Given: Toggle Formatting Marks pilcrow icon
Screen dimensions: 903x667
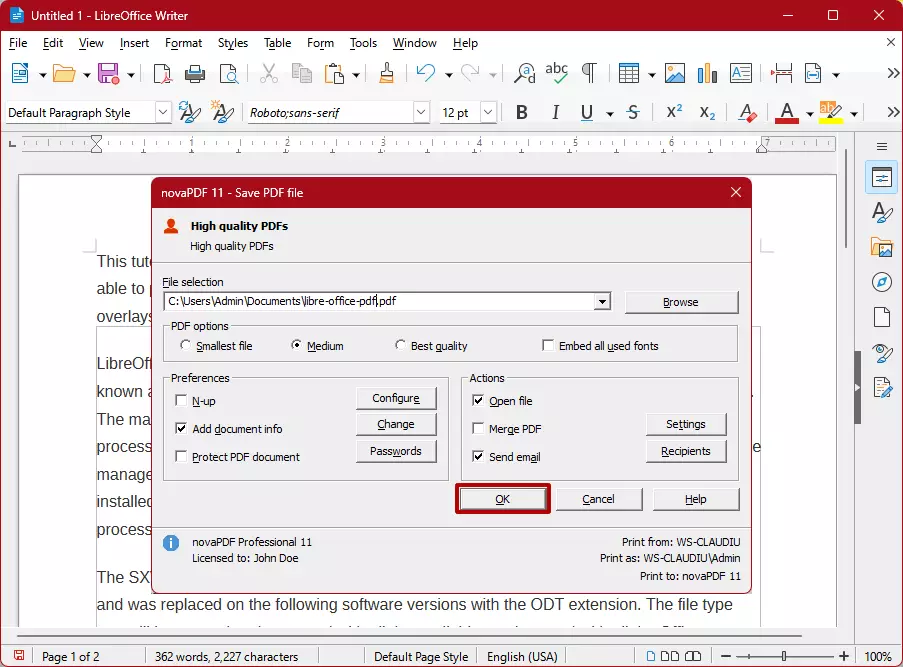Looking at the screenshot, I should [x=590, y=74].
